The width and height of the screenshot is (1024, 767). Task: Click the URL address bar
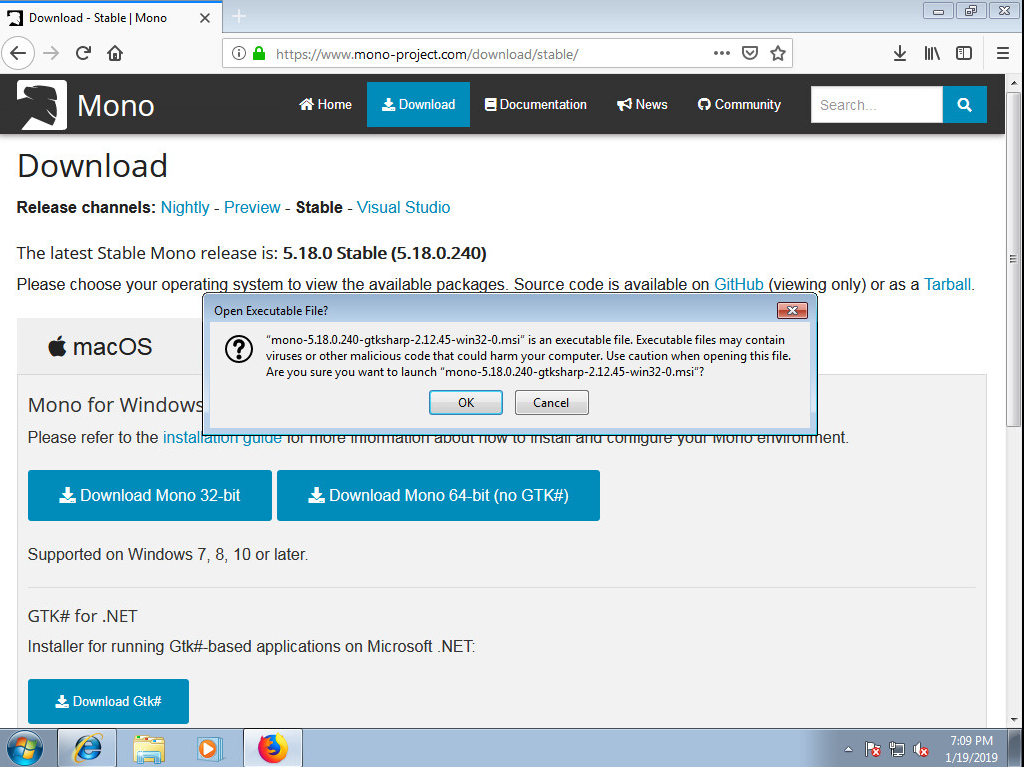(x=426, y=54)
